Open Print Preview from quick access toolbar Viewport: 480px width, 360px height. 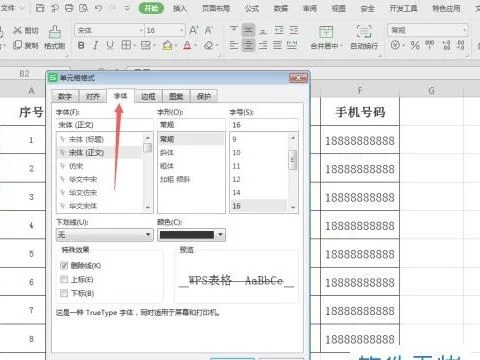pyautogui.click(x=83, y=8)
